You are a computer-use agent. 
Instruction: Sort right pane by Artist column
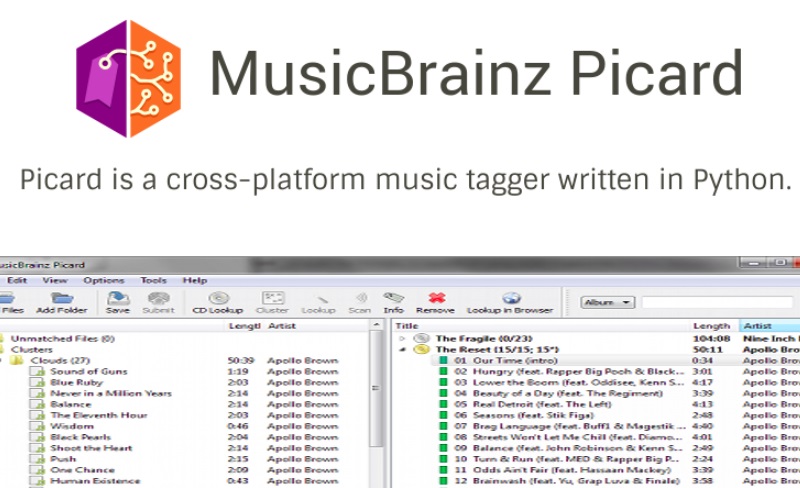[x=769, y=326]
